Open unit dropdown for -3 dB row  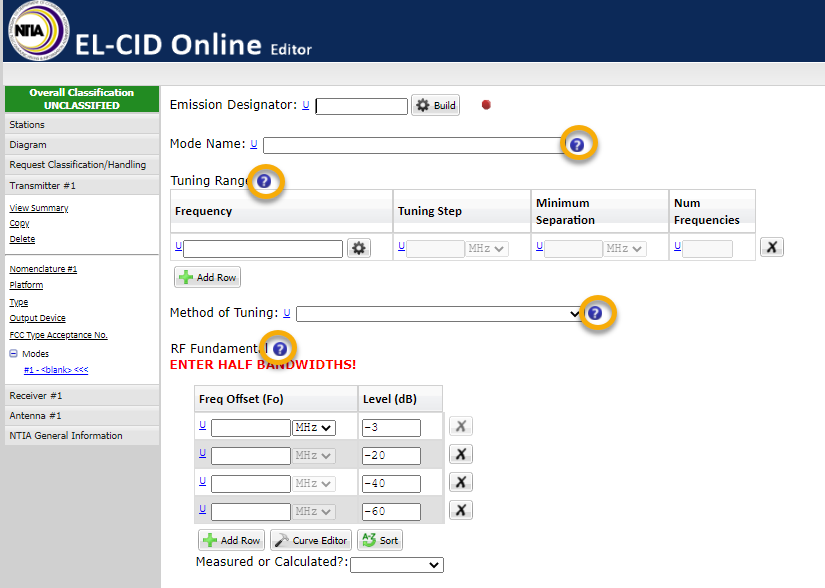click(x=314, y=428)
